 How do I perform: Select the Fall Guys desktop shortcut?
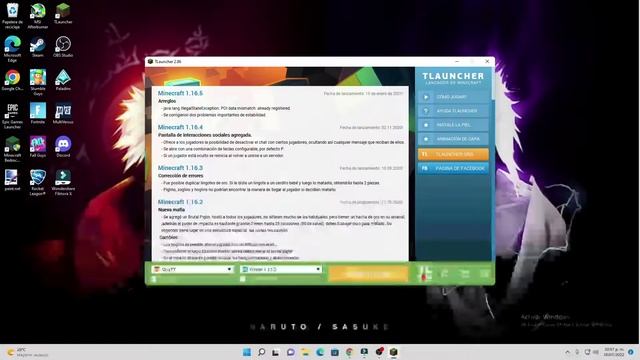click(38, 147)
